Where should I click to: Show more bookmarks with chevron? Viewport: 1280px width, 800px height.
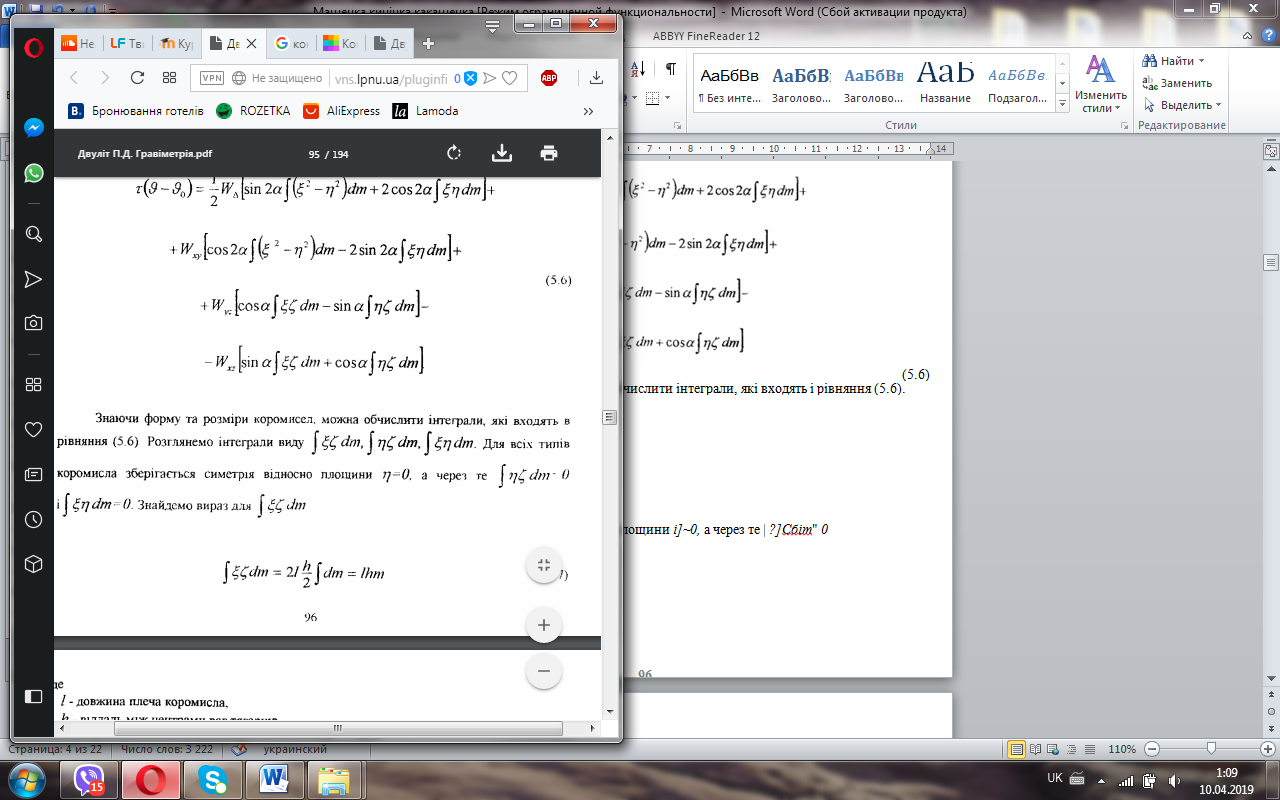(588, 111)
